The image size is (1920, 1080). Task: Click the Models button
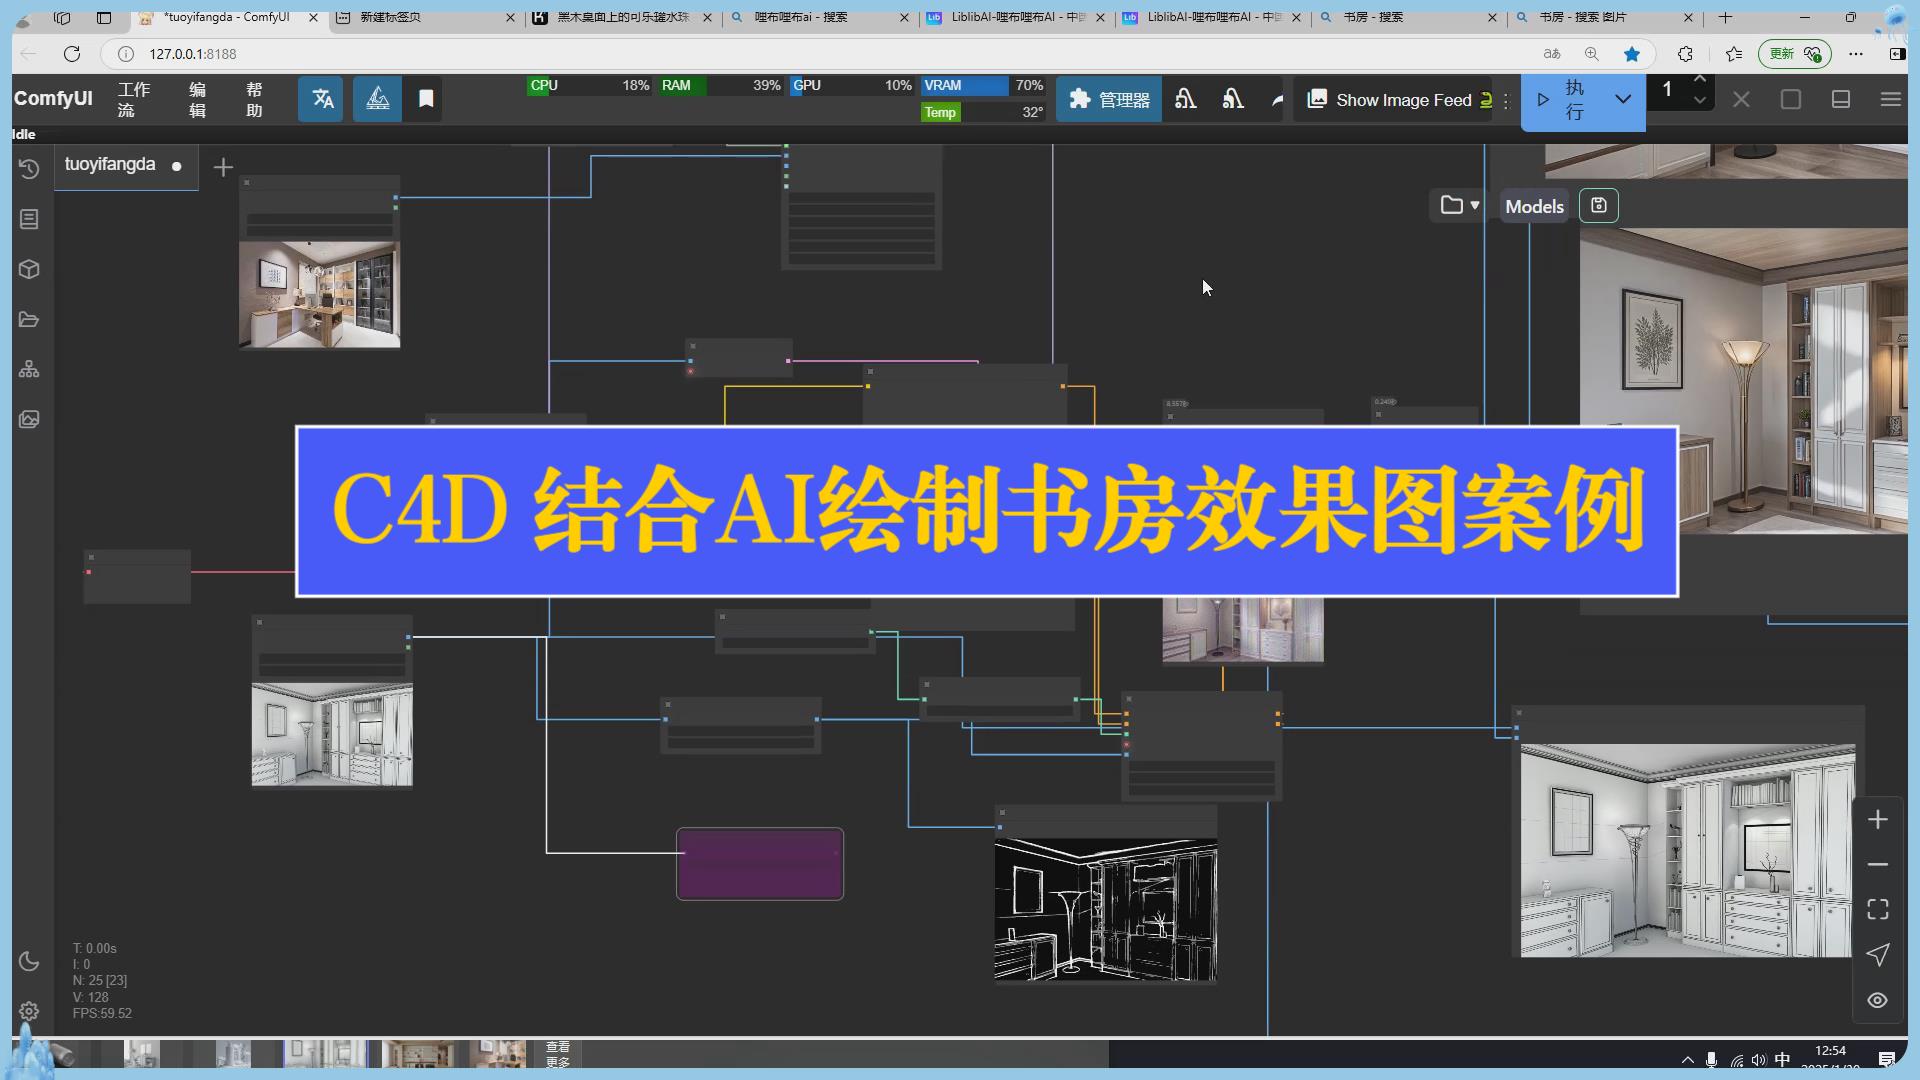1534,207
